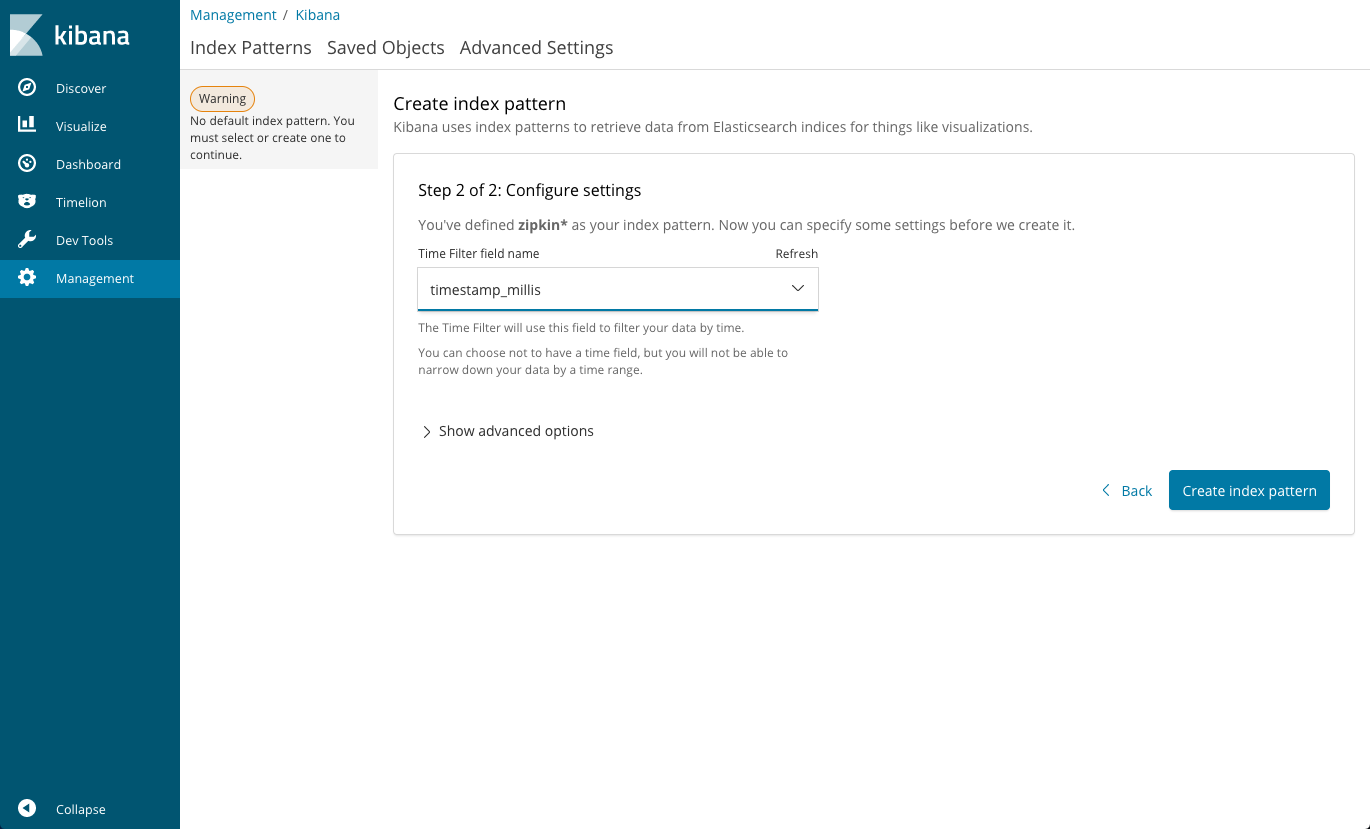Go to Management breadcrumb link
Screen dimensions: 1370x829
coord(233,15)
